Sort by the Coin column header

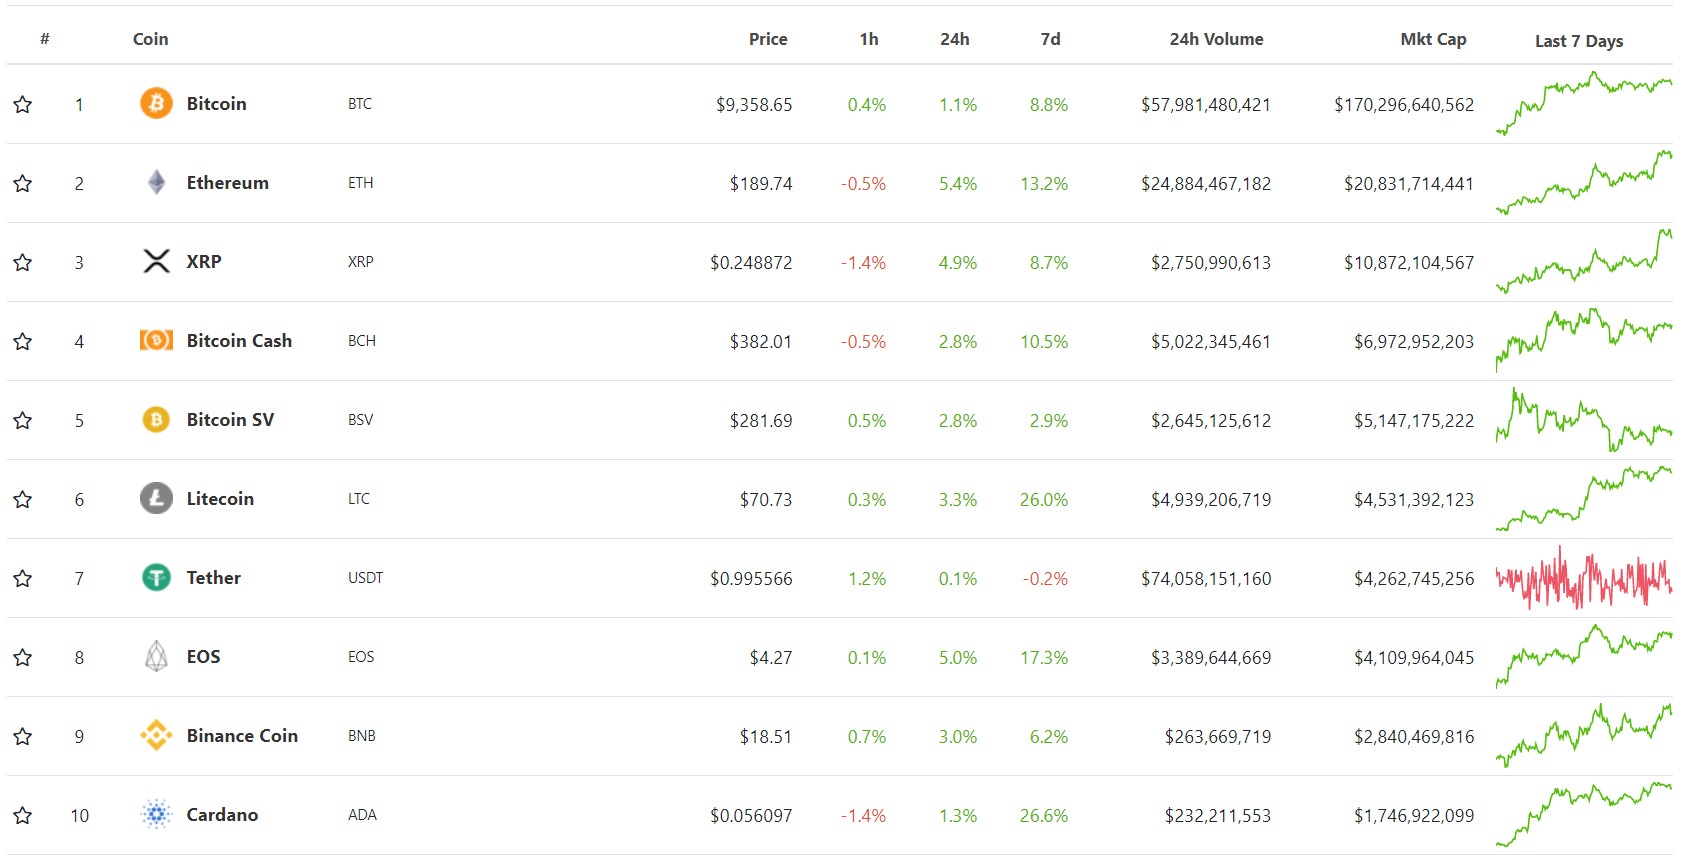coord(150,39)
